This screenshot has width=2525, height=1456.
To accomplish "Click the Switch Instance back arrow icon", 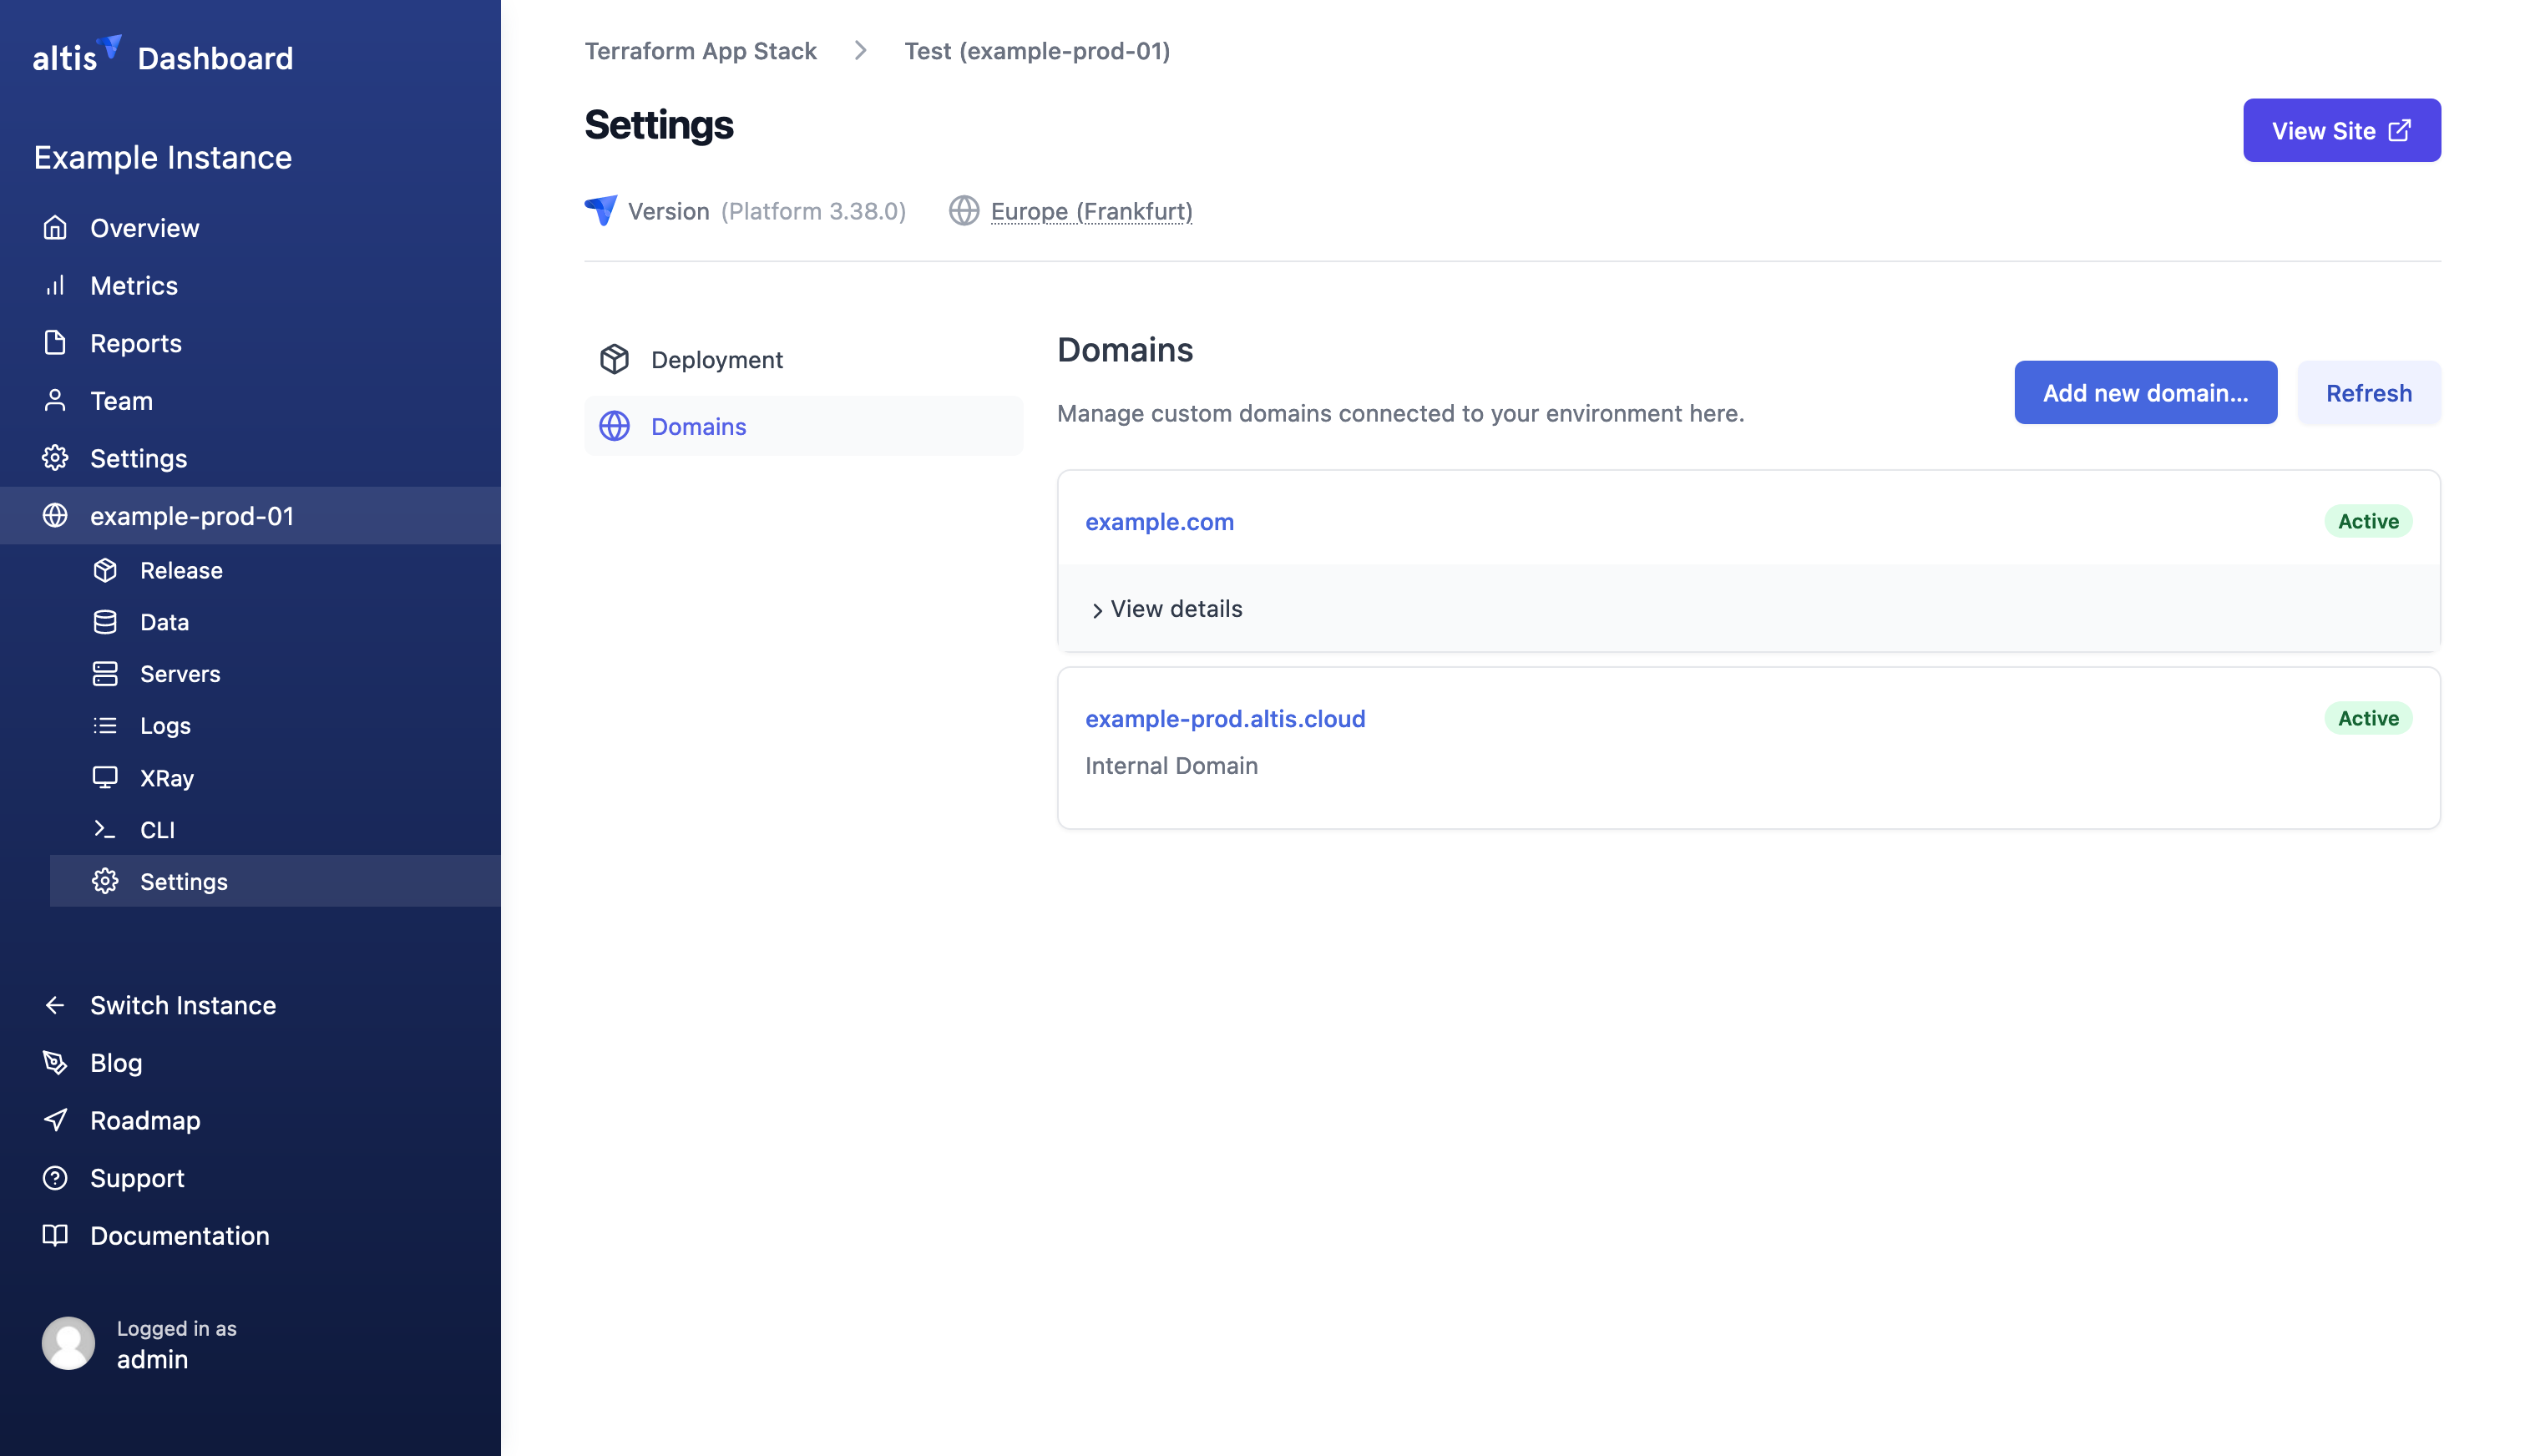I will pyautogui.click(x=55, y=1005).
